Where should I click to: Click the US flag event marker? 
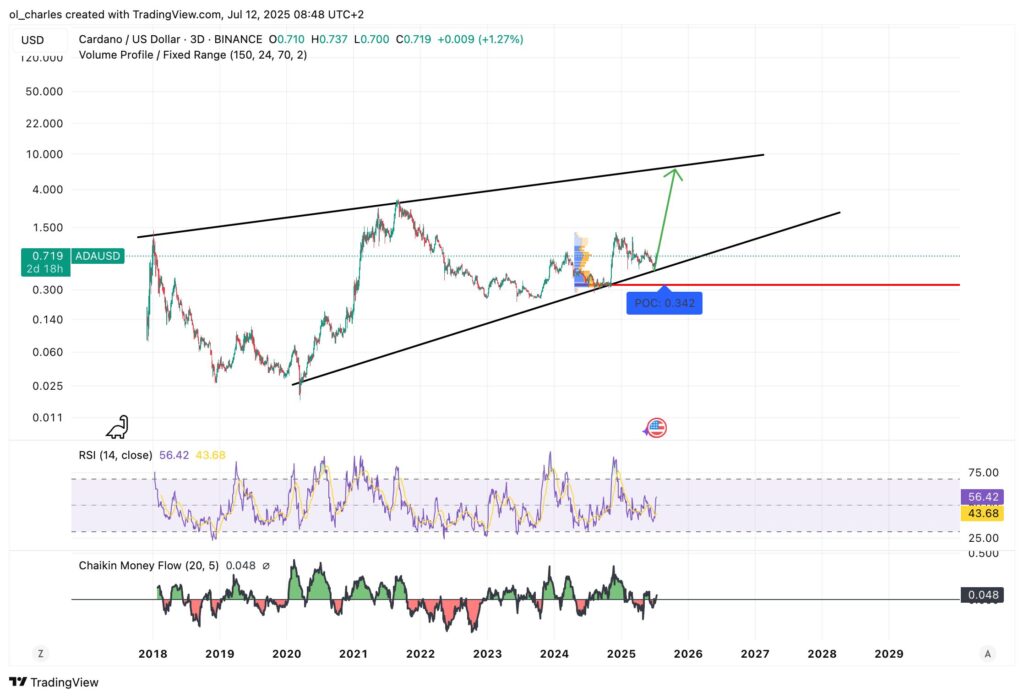pyautogui.click(x=655, y=428)
